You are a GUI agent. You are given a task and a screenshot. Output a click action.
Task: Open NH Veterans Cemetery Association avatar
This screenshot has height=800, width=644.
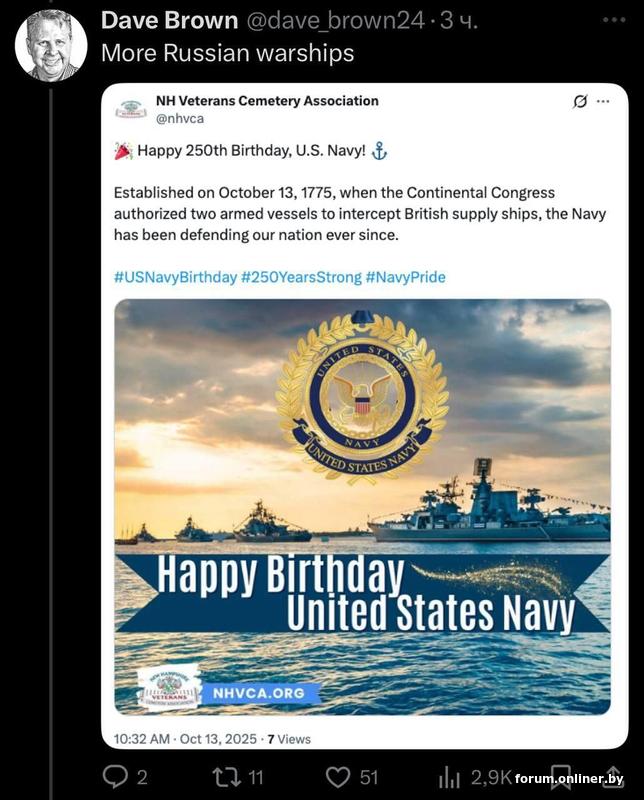click(132, 109)
